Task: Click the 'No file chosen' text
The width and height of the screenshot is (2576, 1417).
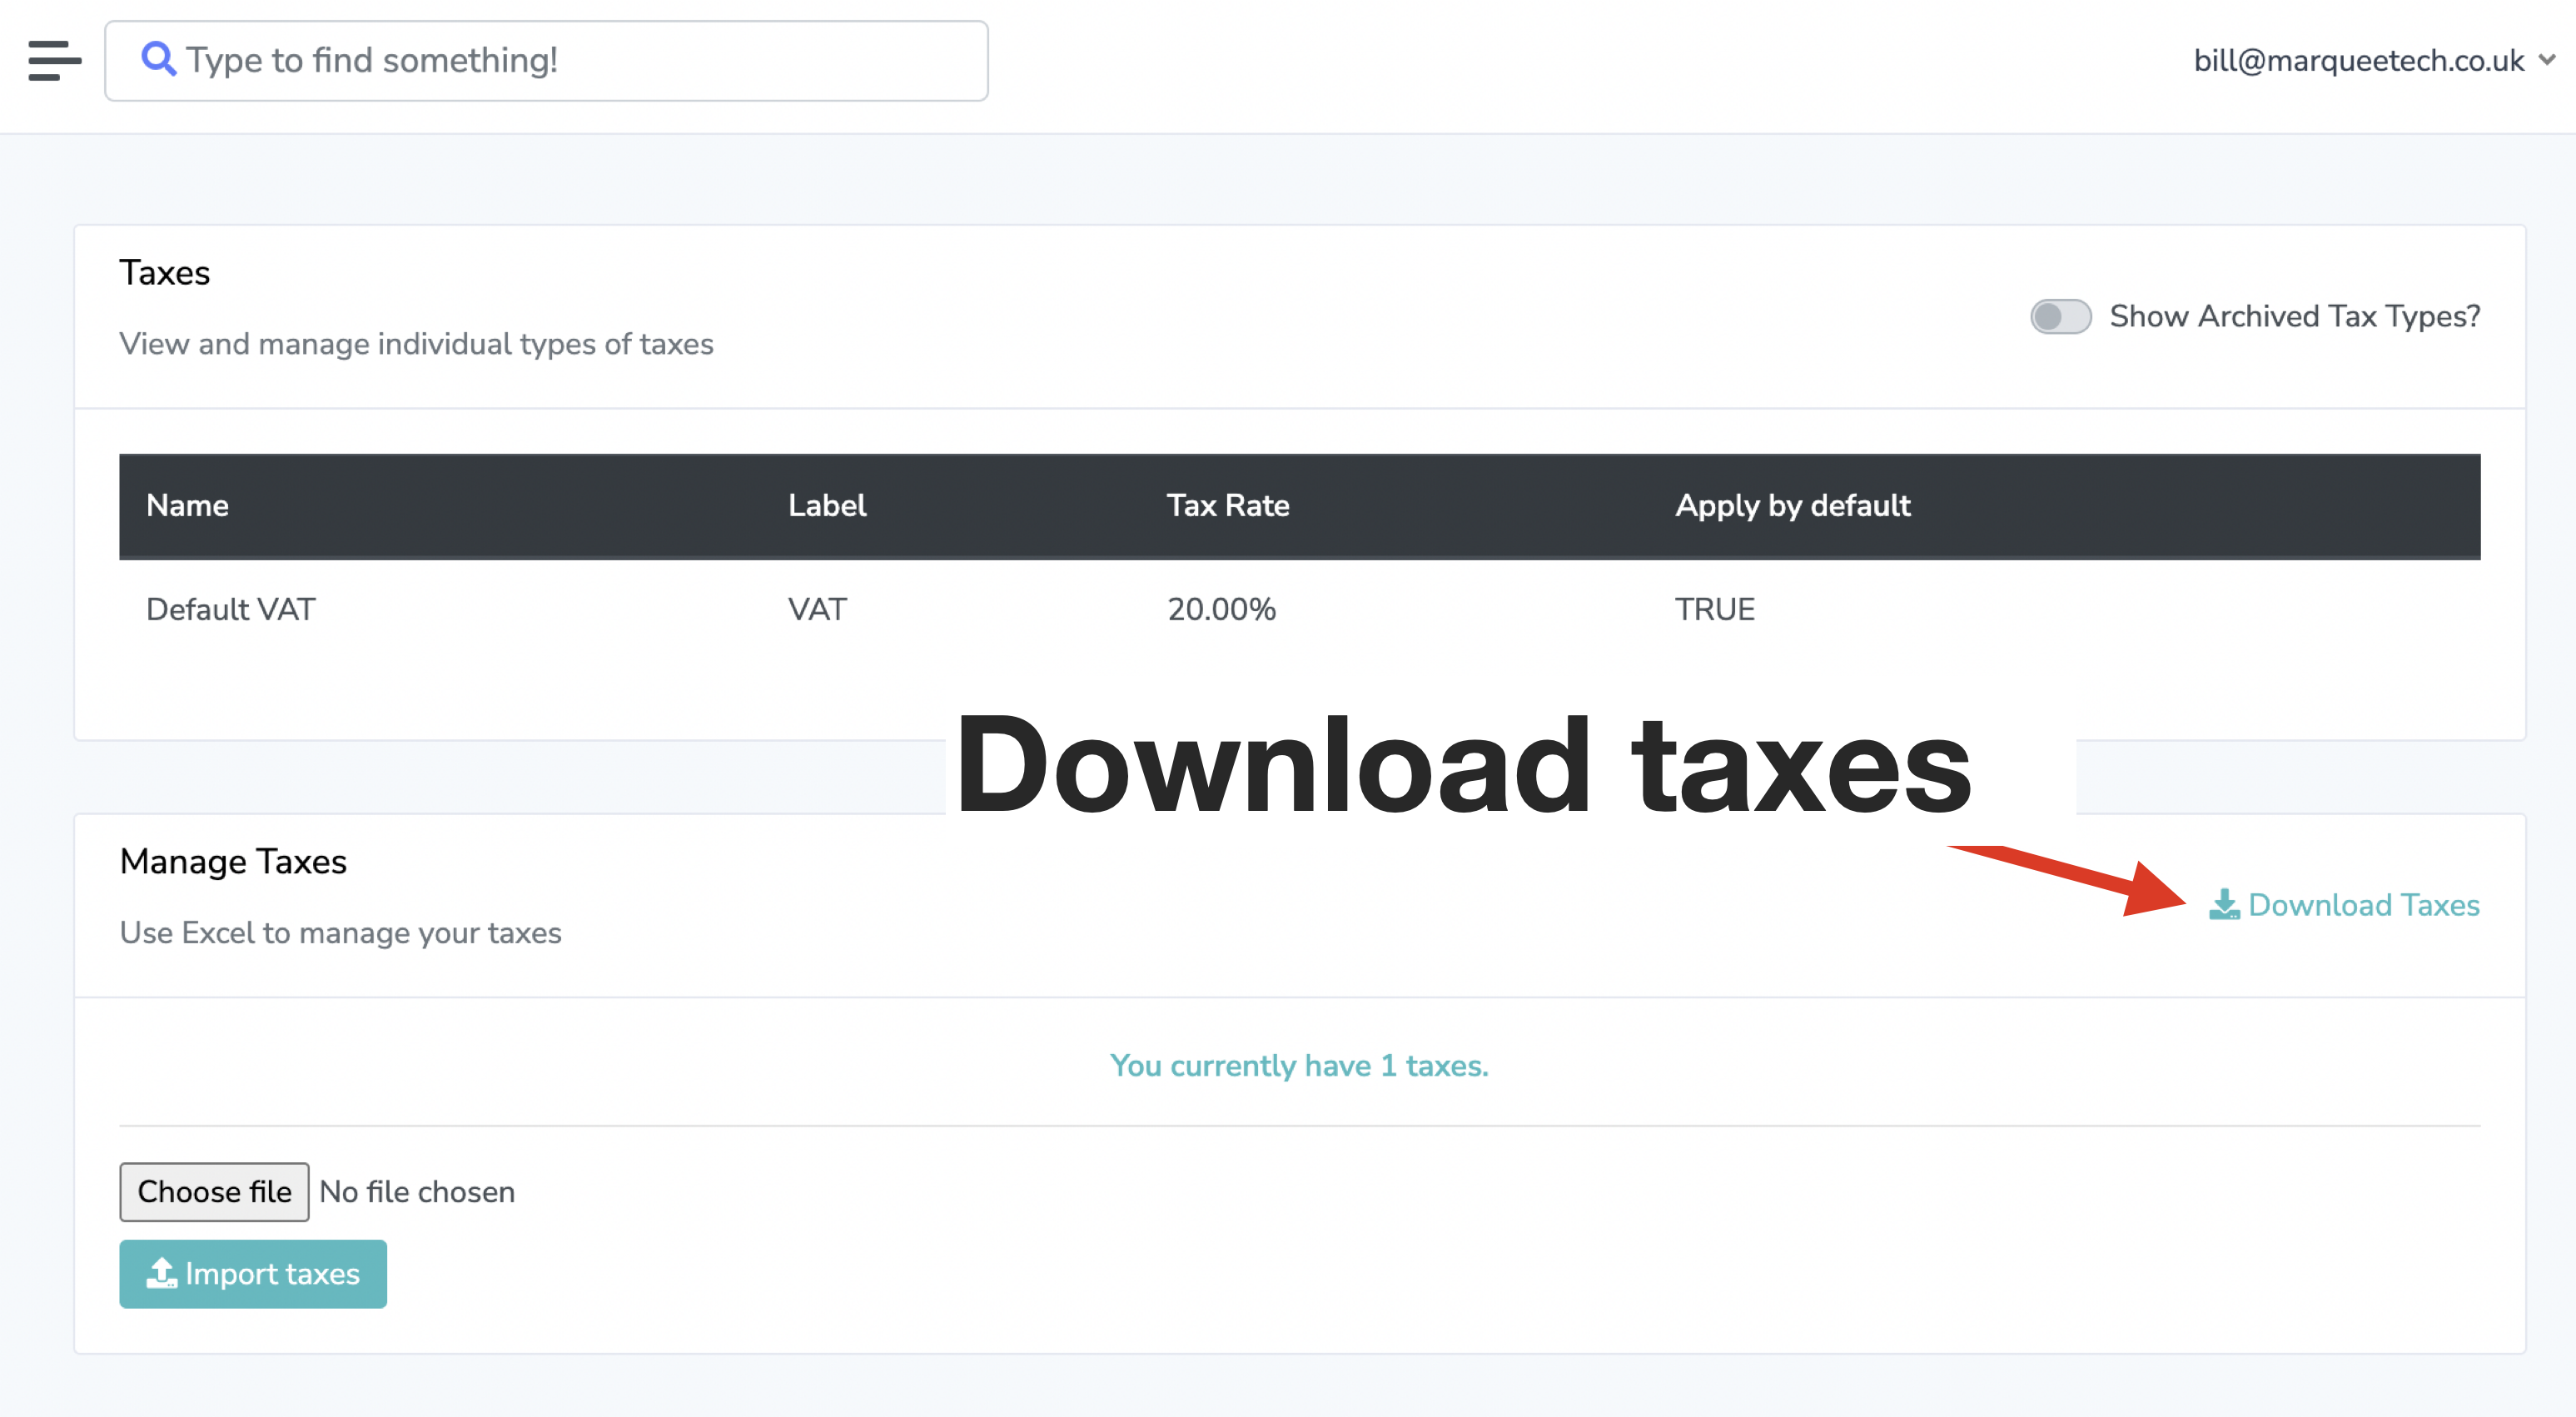Action: coord(417,1191)
